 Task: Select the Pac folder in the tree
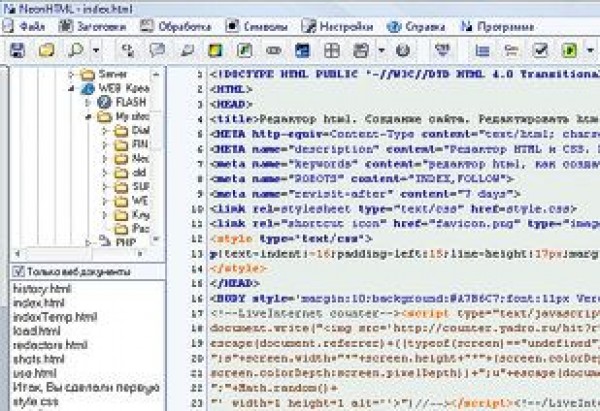tap(140, 228)
